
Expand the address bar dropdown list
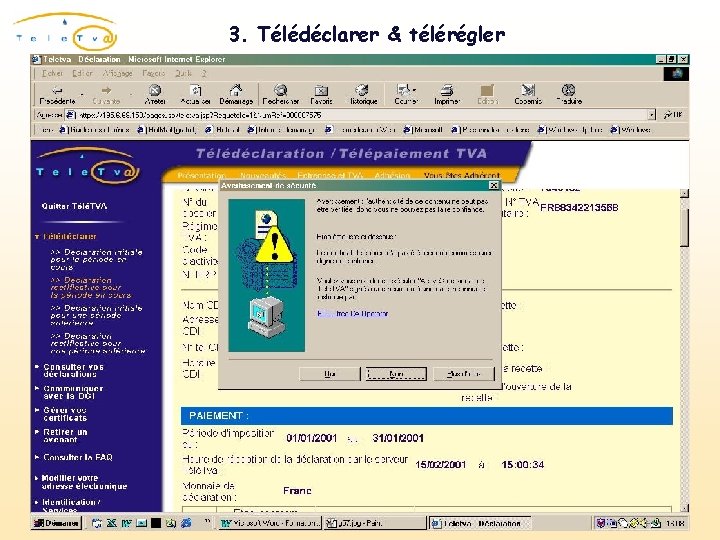[x=652, y=115]
